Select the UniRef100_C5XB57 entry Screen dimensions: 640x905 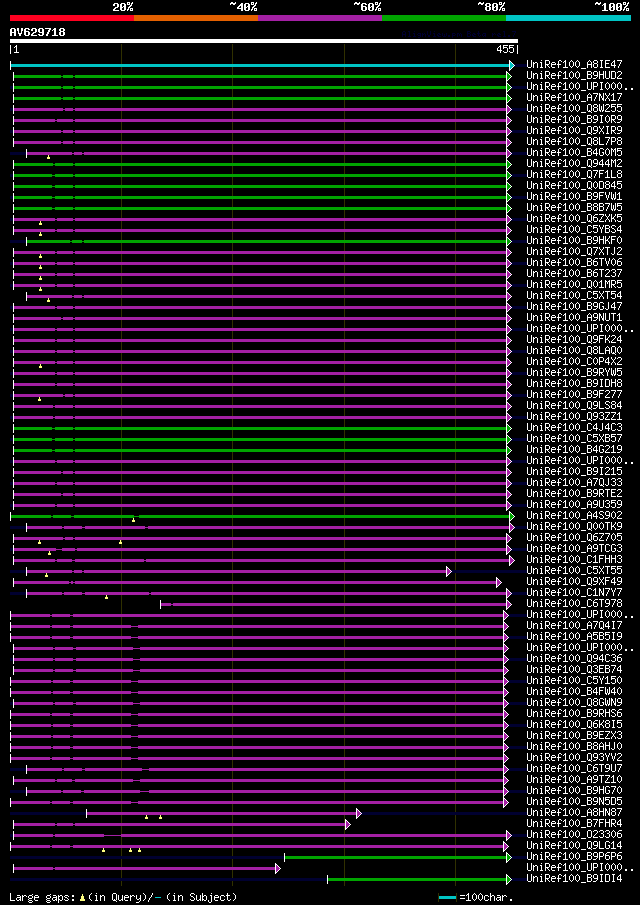[574, 439]
